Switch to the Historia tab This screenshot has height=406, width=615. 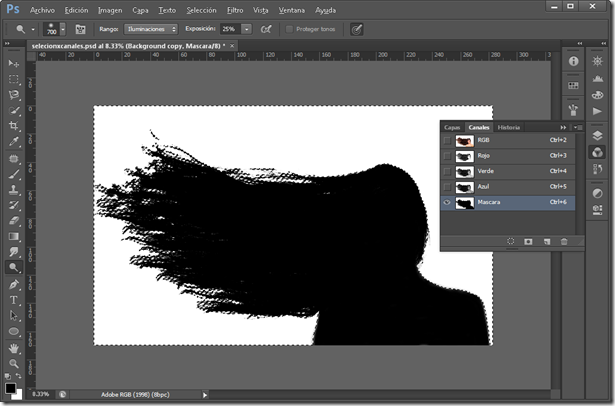point(508,127)
